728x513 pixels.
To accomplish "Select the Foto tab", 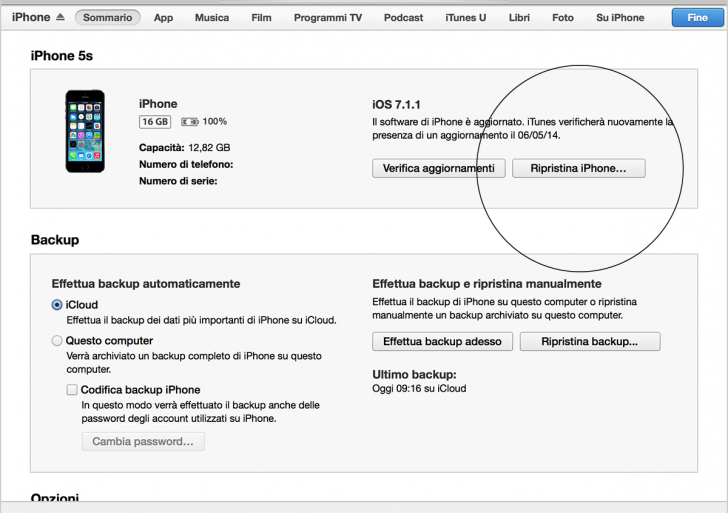I will [x=563, y=18].
